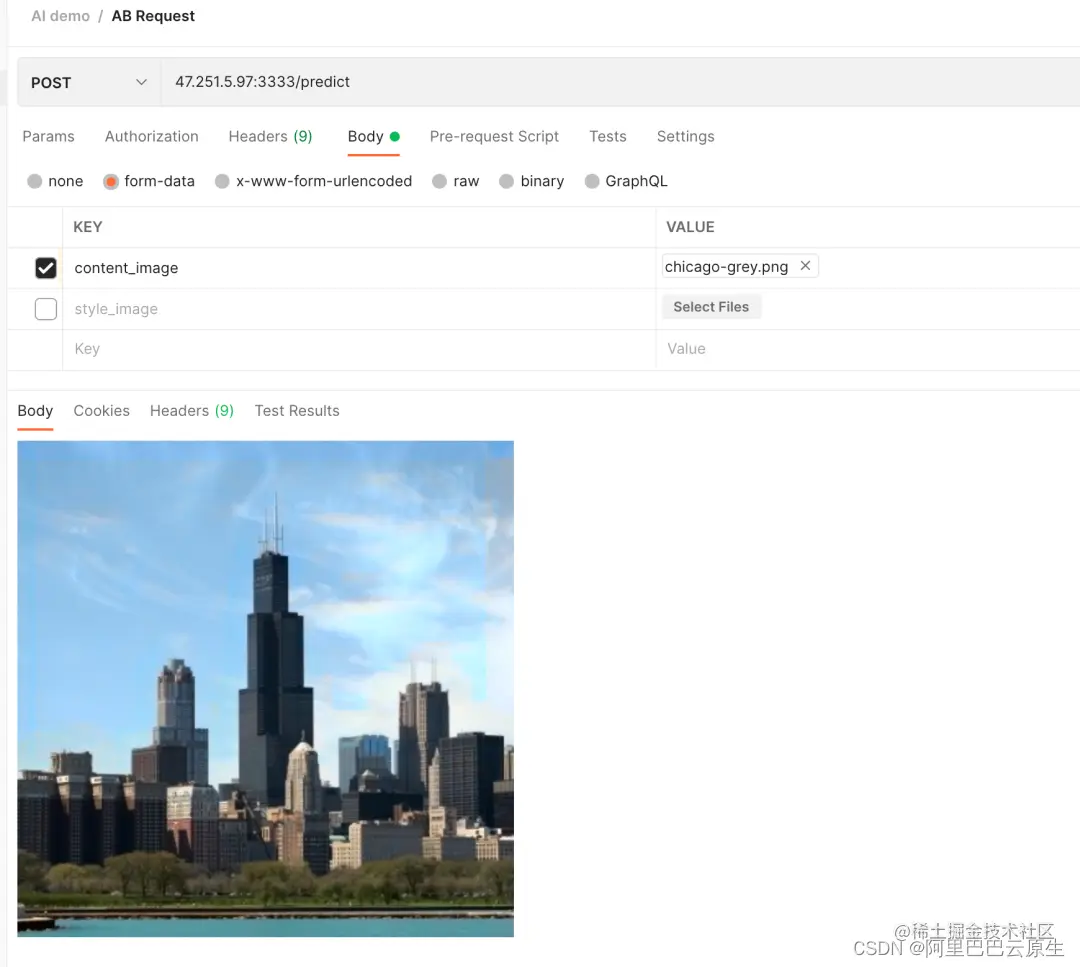The width and height of the screenshot is (1080, 967).
Task: Enable the style_image row checkbox
Action: coord(45,308)
